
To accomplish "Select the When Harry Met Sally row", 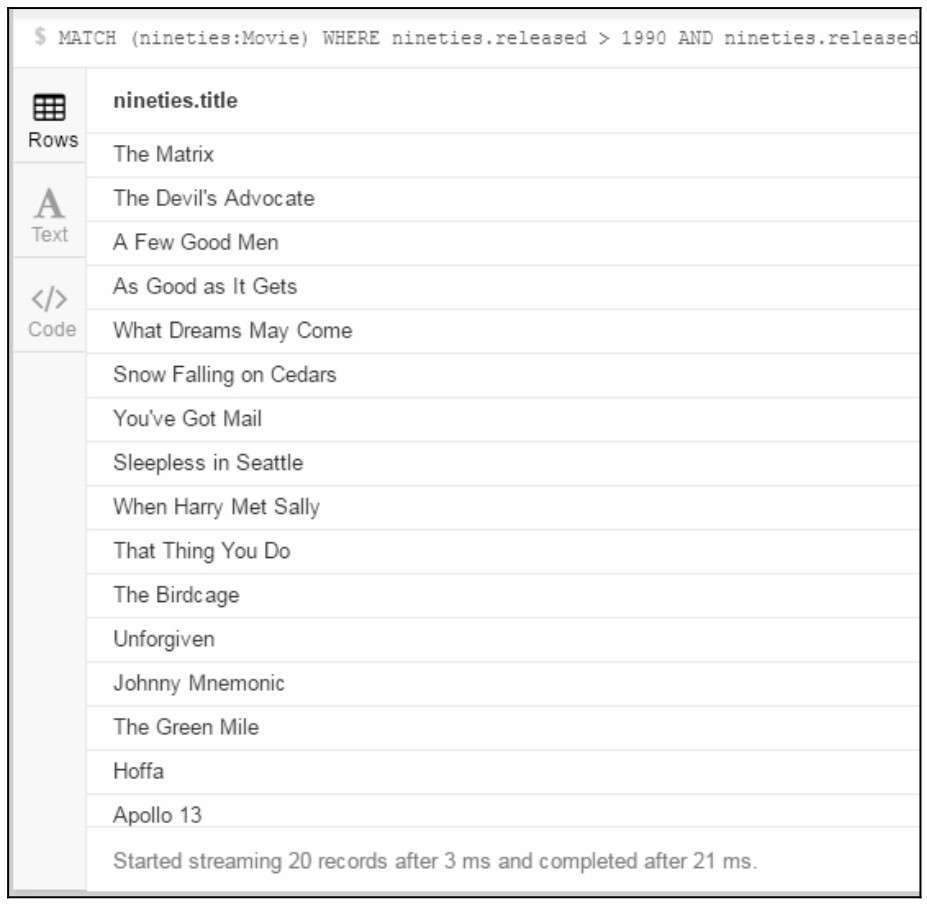I will click(503, 507).
